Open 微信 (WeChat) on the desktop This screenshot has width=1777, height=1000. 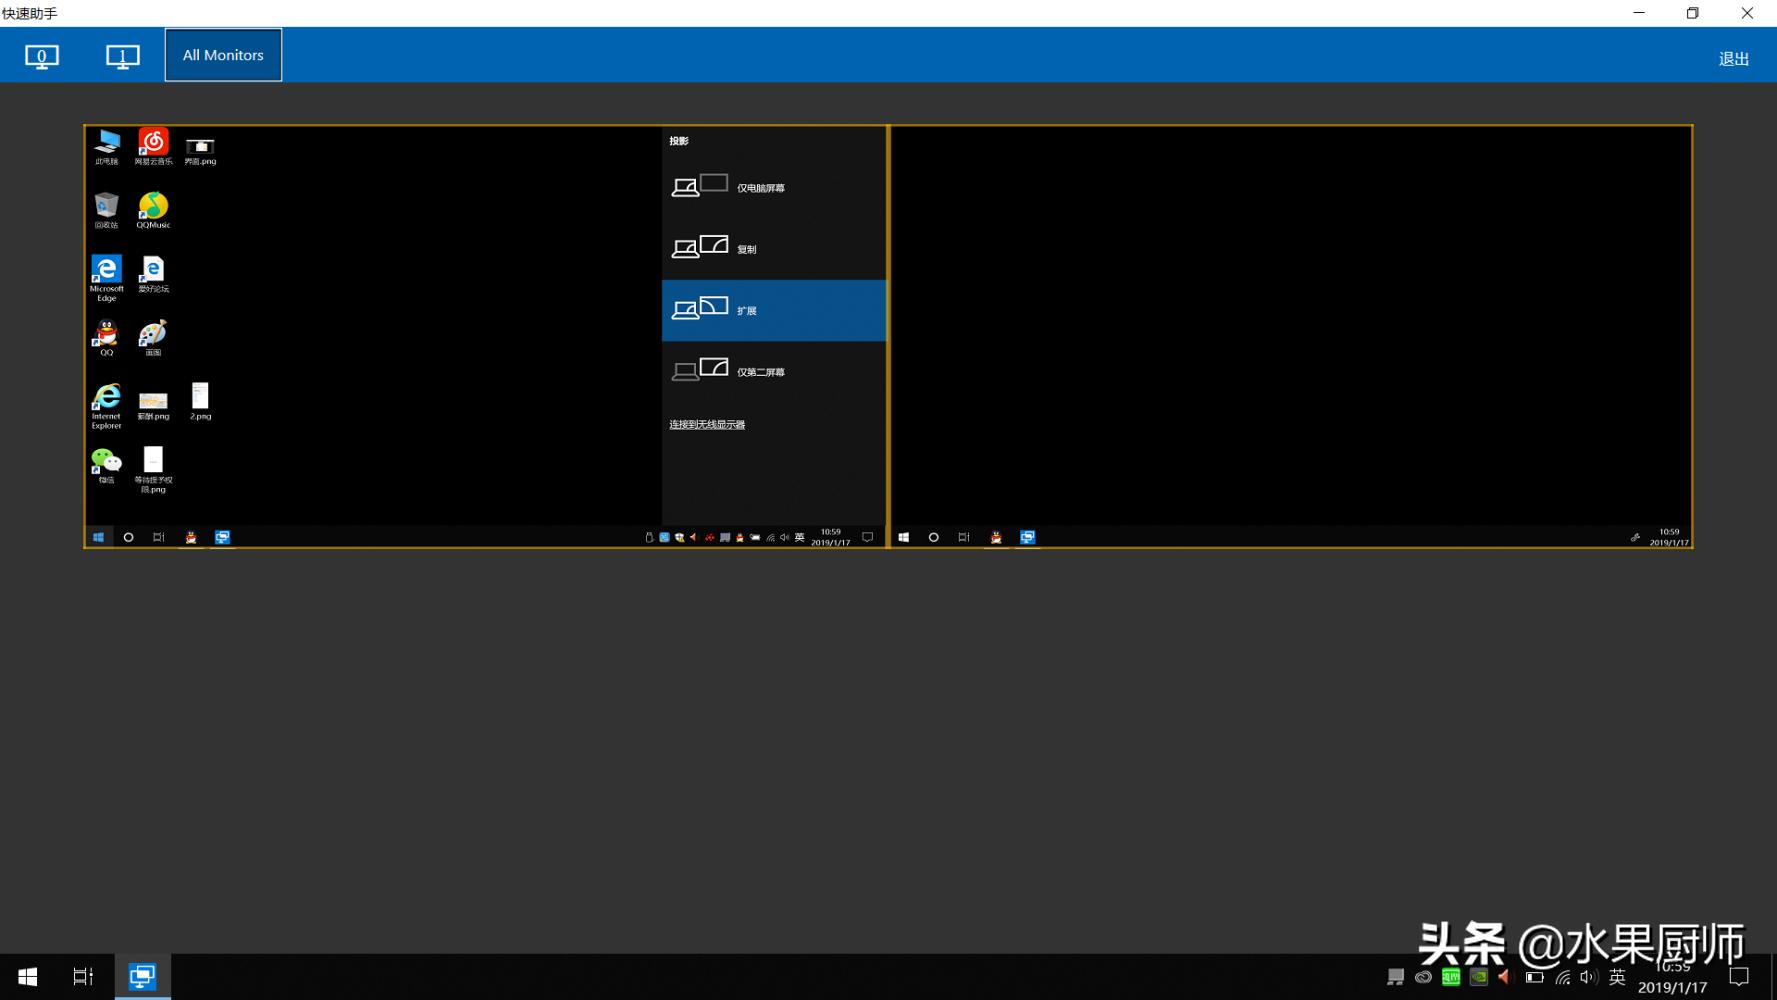(106, 462)
